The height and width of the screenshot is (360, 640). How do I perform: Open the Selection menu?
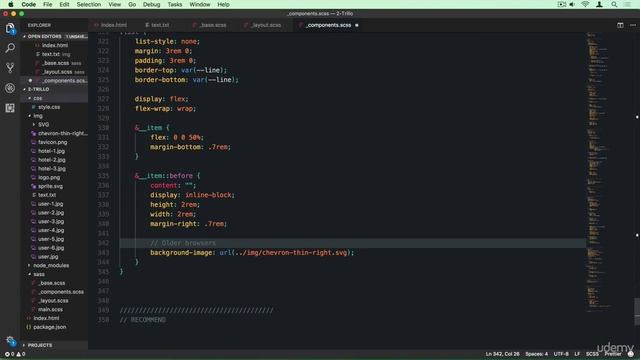coord(89,4)
